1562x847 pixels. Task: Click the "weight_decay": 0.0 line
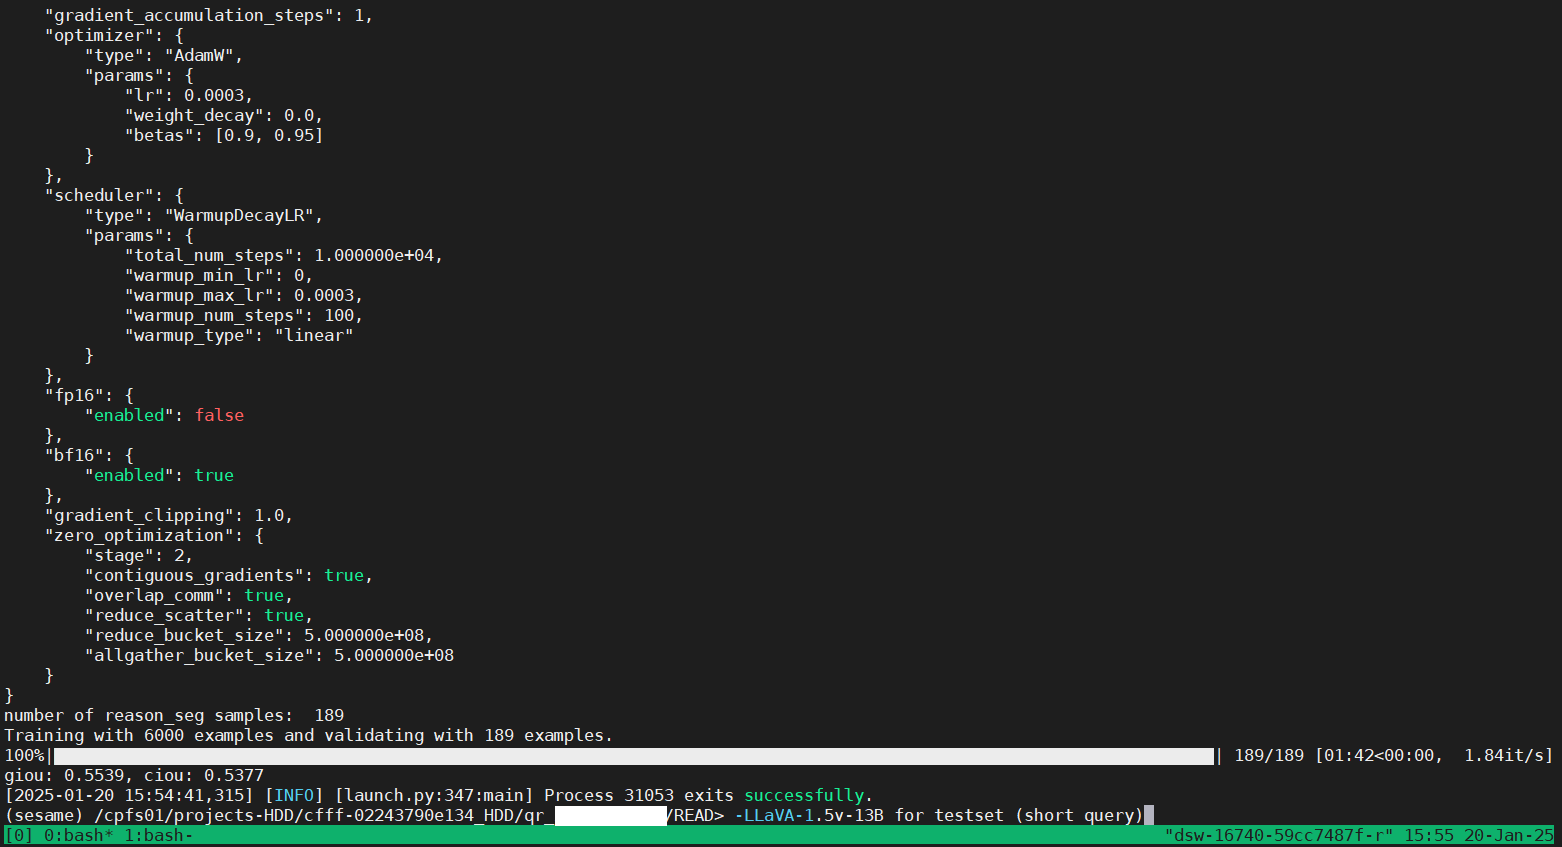pos(224,115)
